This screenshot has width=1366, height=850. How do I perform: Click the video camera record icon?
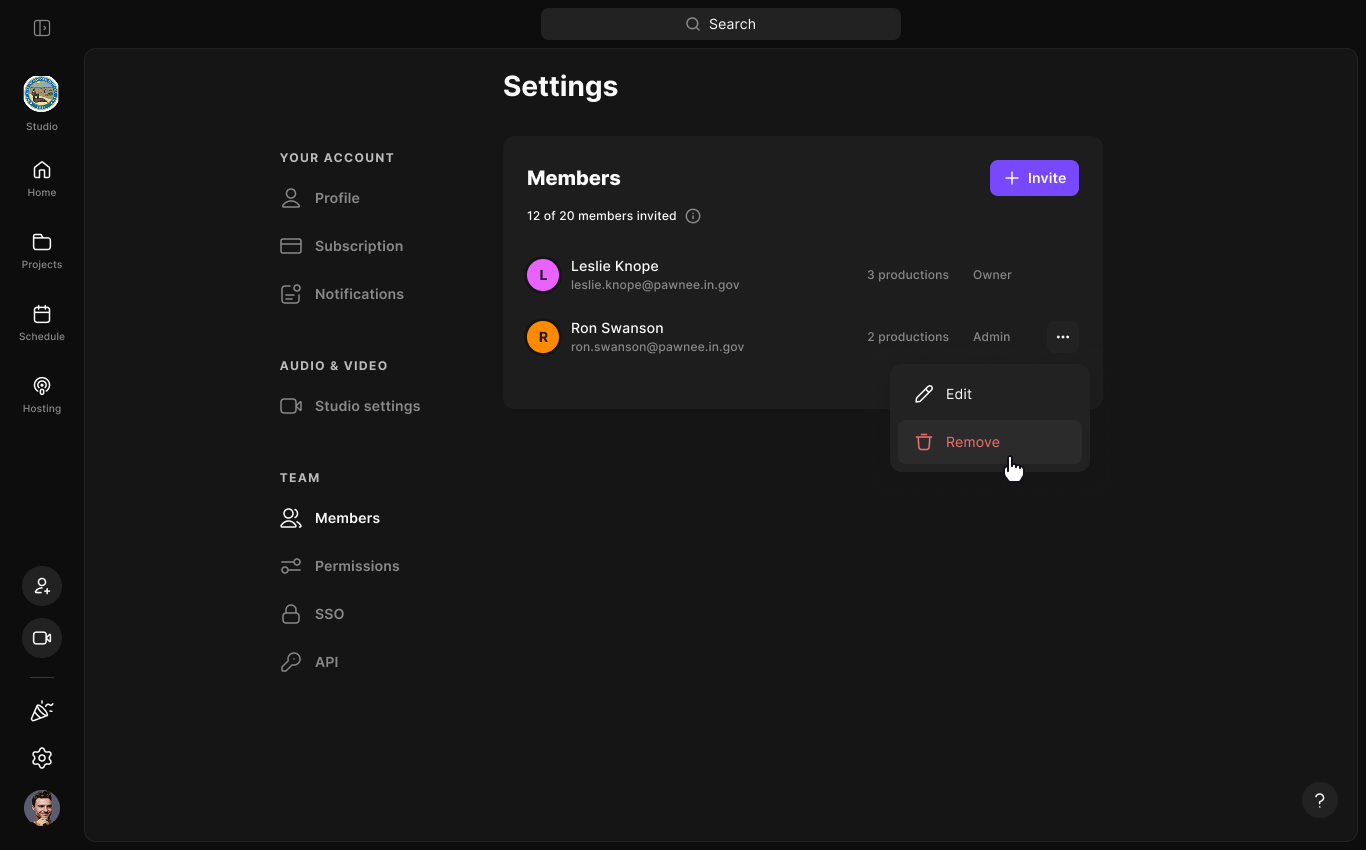tap(42, 638)
